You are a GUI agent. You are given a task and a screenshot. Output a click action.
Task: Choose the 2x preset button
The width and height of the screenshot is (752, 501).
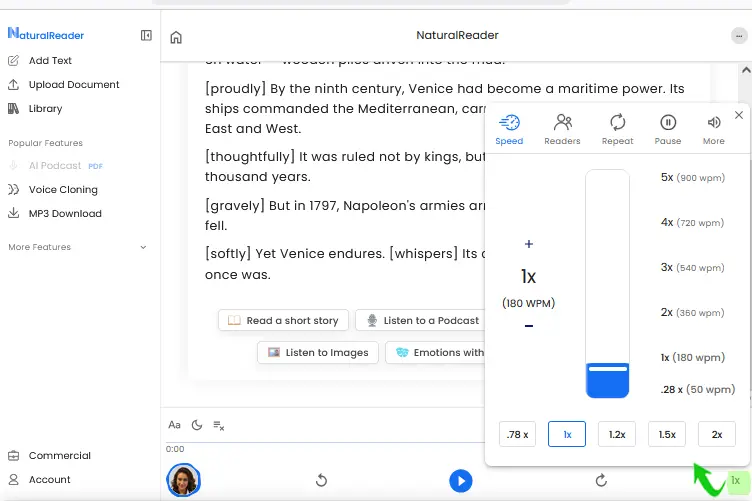click(717, 434)
